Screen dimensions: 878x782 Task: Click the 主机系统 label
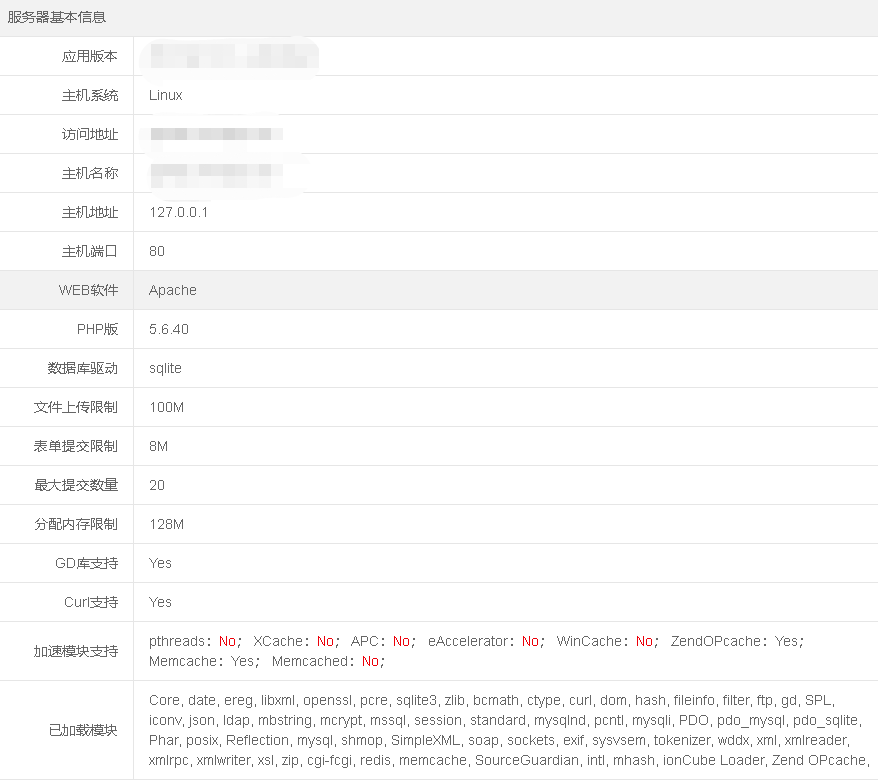pos(90,95)
